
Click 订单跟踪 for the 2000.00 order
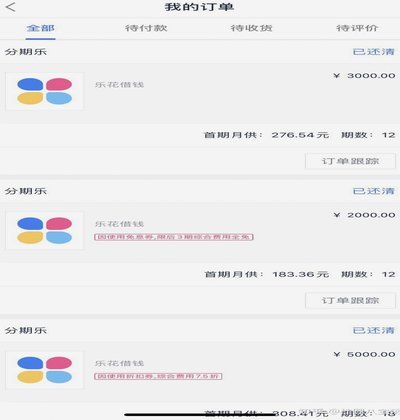click(x=350, y=301)
